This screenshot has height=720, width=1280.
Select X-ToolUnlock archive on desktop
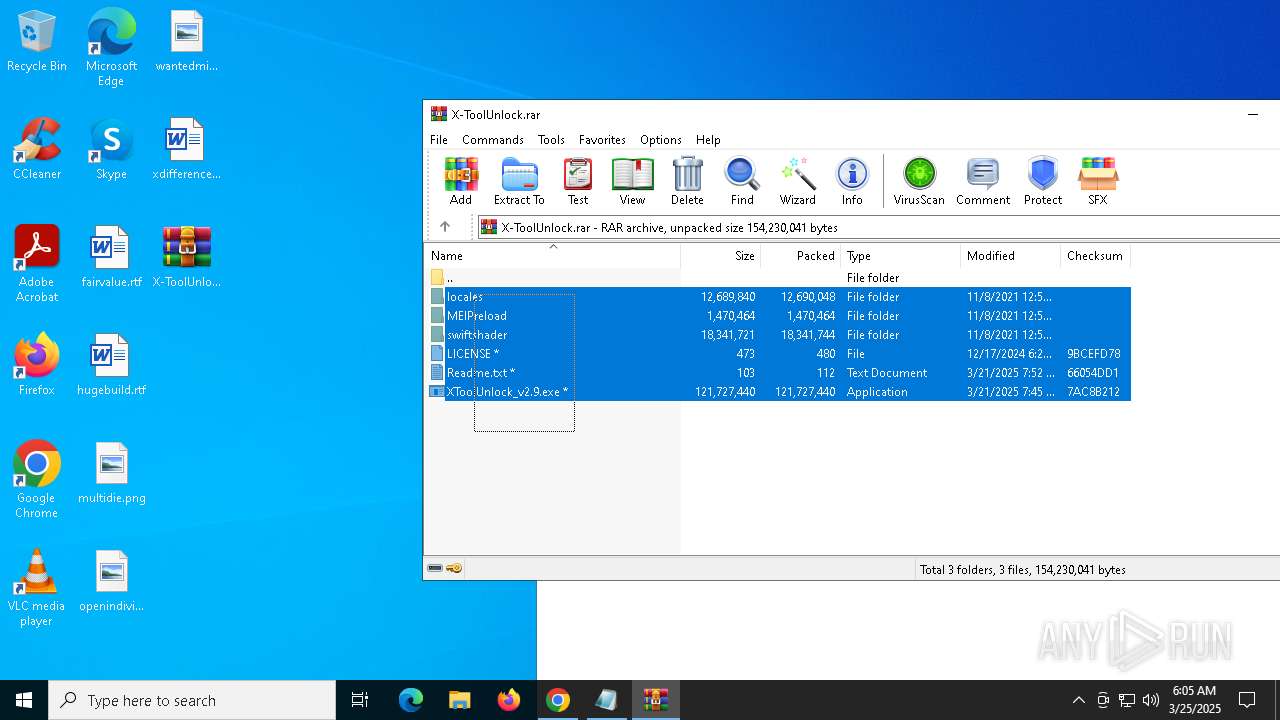187,257
